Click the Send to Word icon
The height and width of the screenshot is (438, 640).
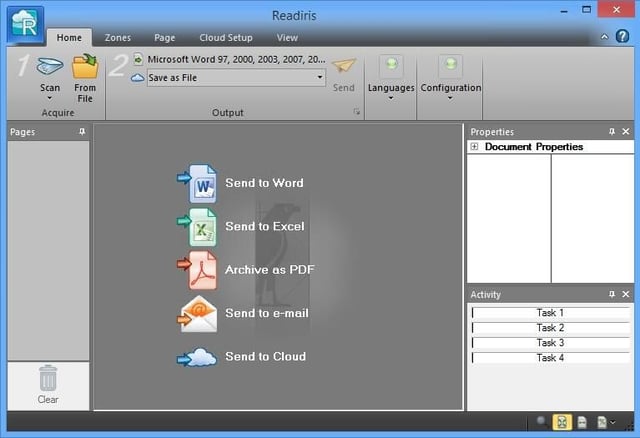(x=198, y=184)
